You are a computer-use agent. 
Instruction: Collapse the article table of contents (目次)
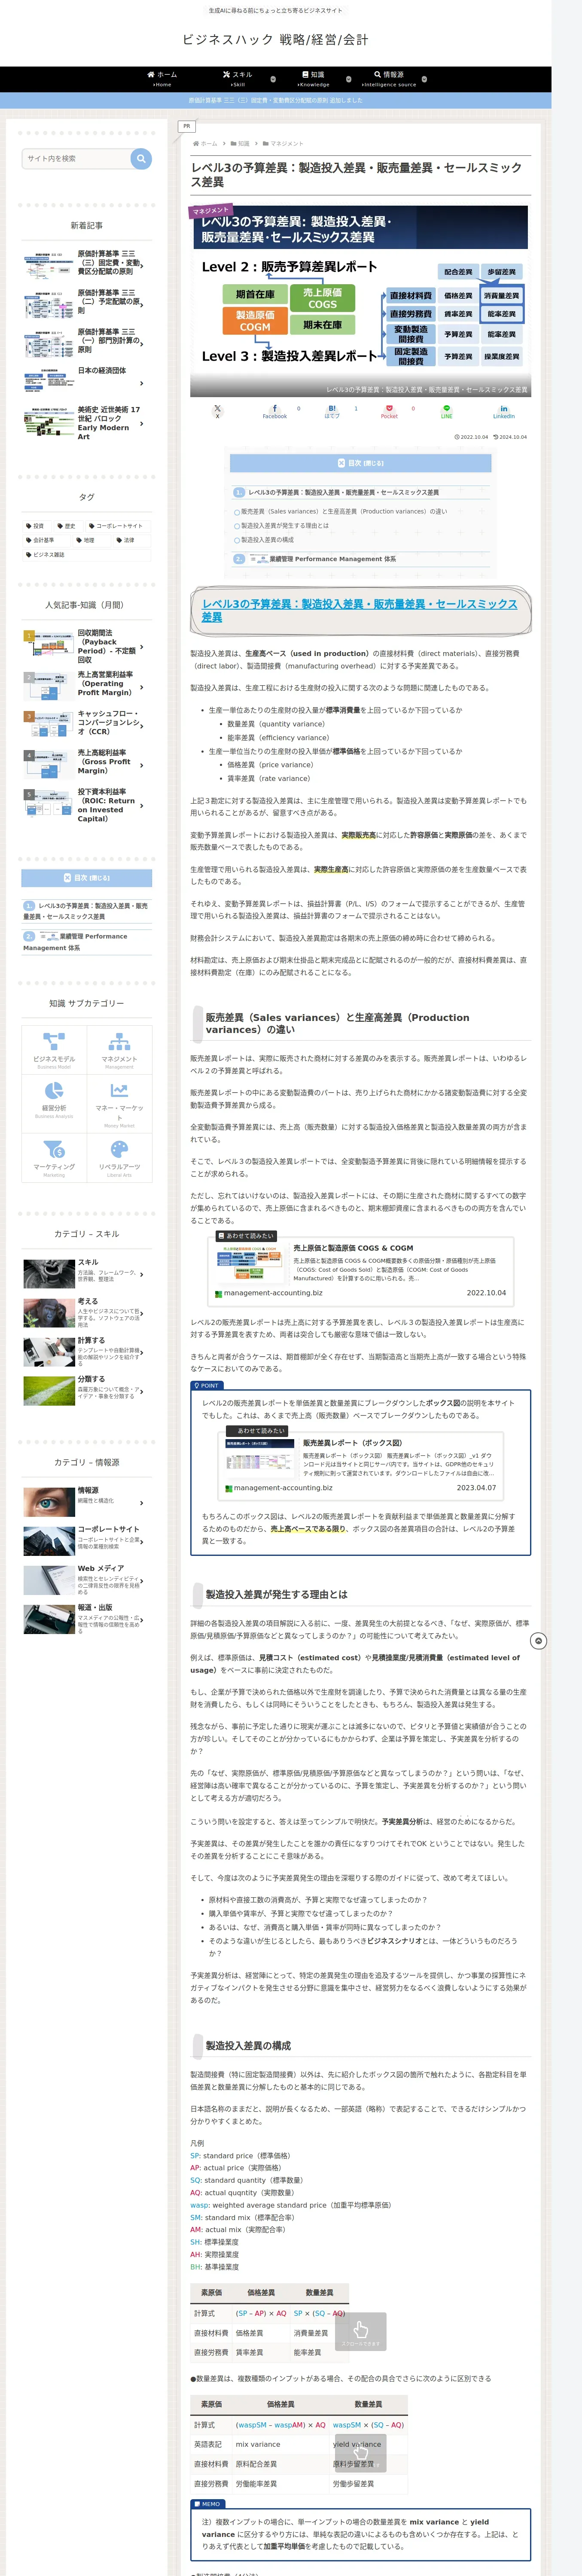(360, 463)
